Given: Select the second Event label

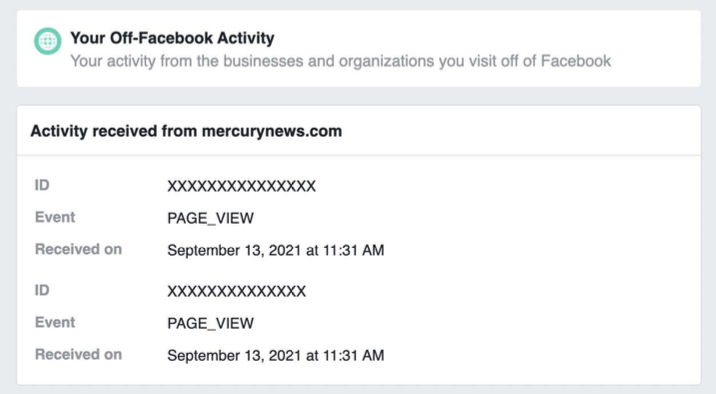Looking at the screenshot, I should pos(55,322).
